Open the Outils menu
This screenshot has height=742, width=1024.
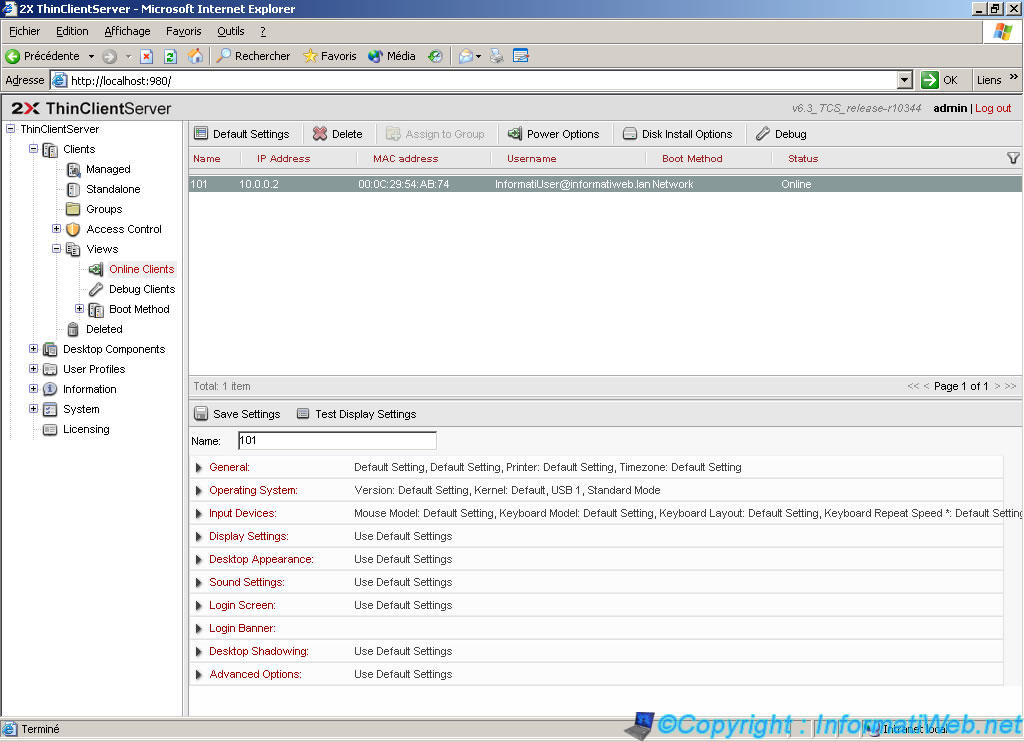231,31
